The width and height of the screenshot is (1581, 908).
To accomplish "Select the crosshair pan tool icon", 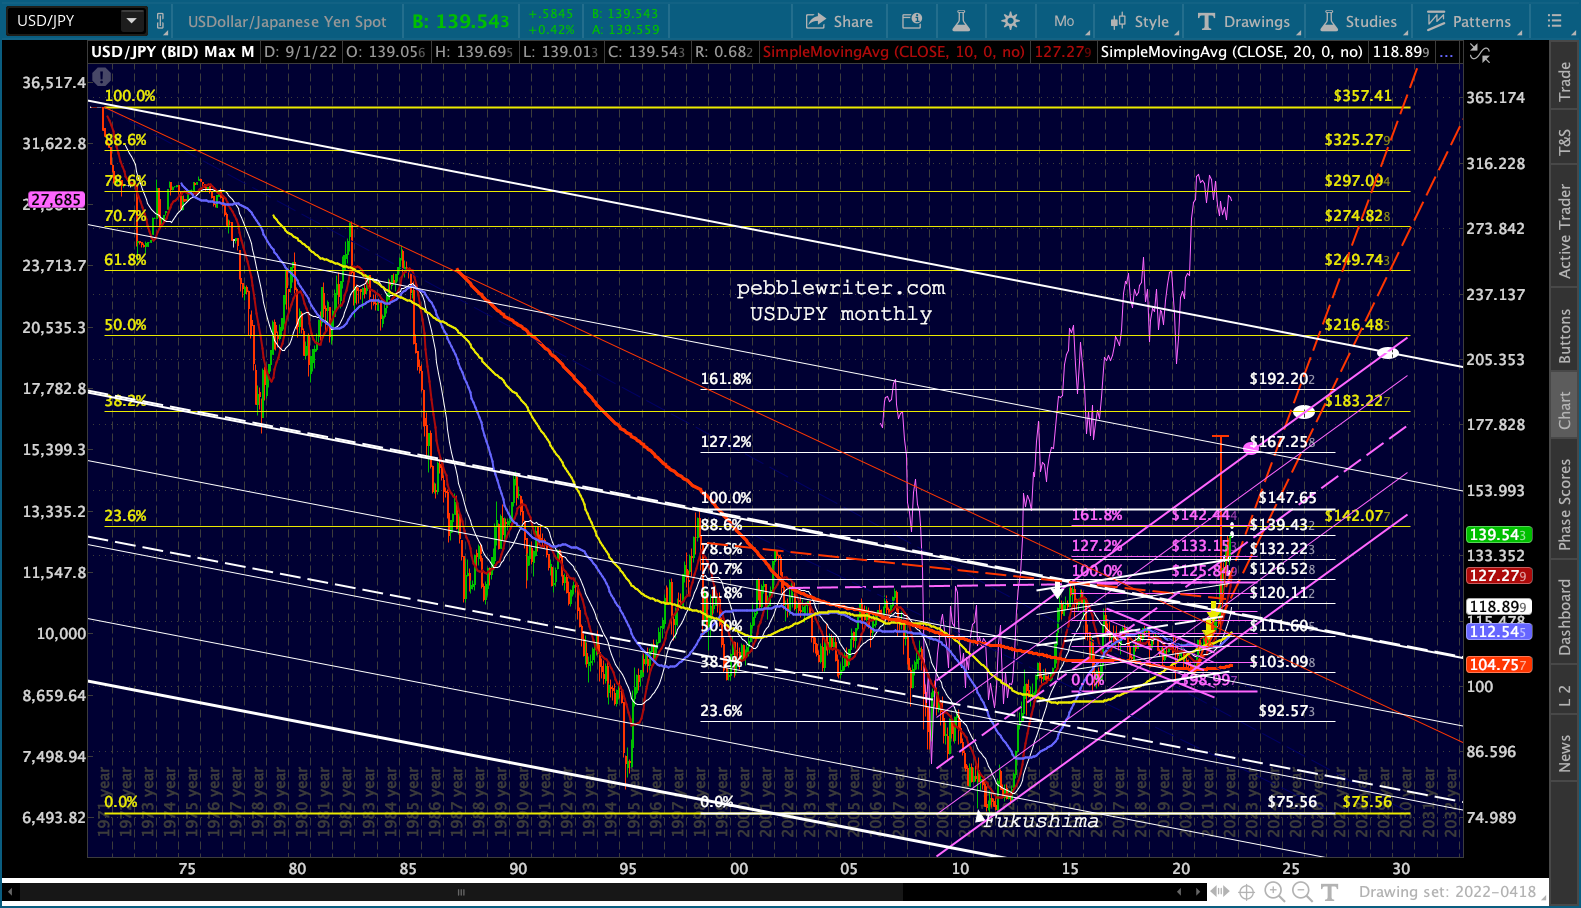I will 1247,892.
